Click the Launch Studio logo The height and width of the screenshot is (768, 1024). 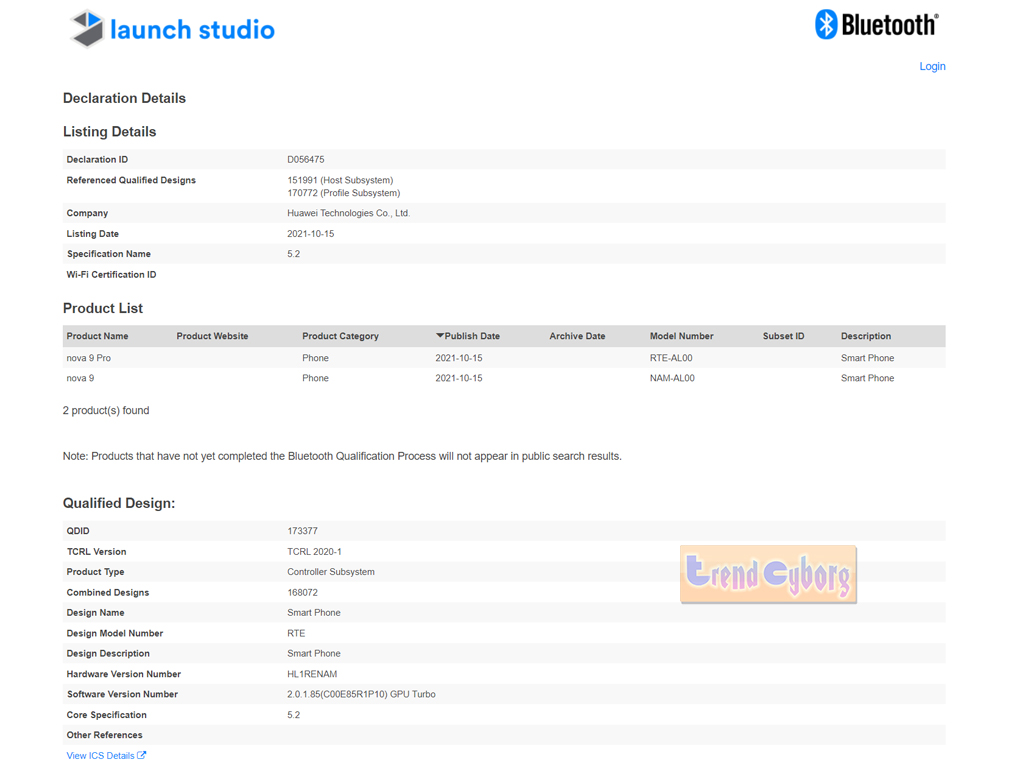(x=172, y=29)
